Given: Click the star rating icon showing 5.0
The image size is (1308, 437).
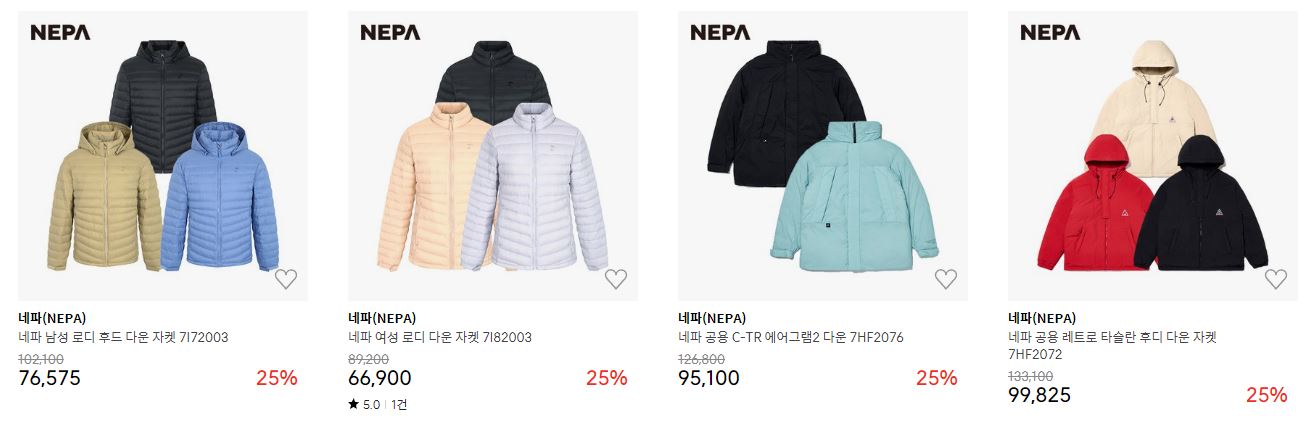Looking at the screenshot, I should tap(353, 405).
